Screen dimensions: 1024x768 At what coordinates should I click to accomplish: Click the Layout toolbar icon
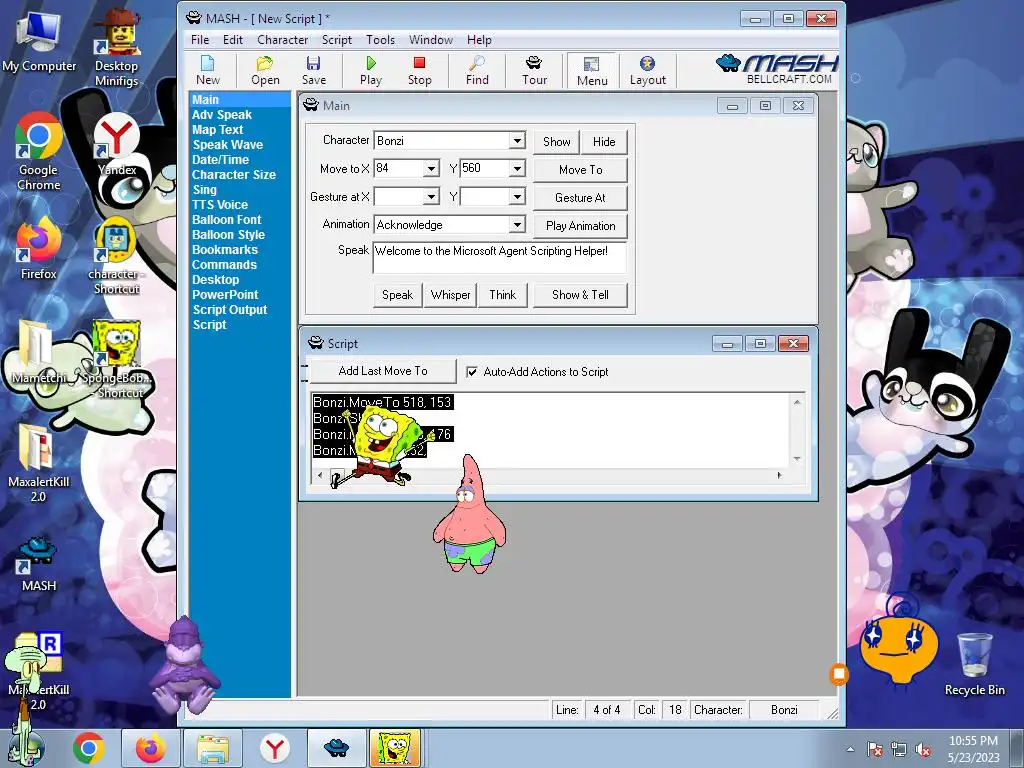click(x=647, y=71)
